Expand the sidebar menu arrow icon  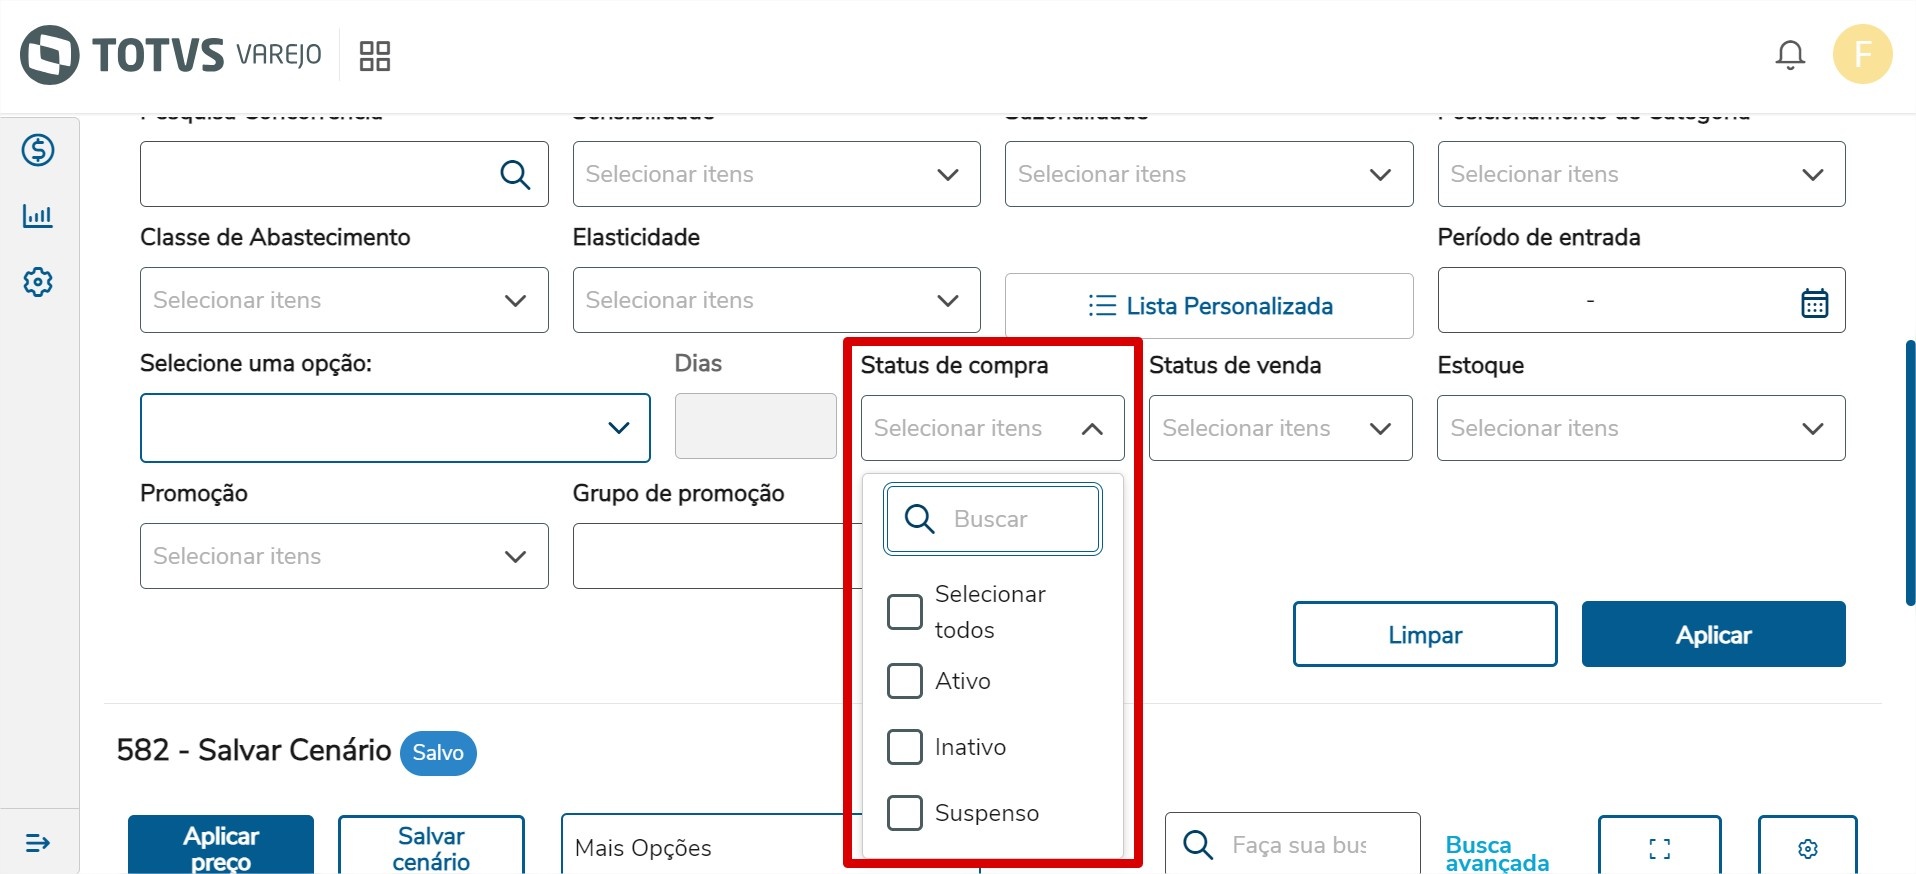point(38,843)
